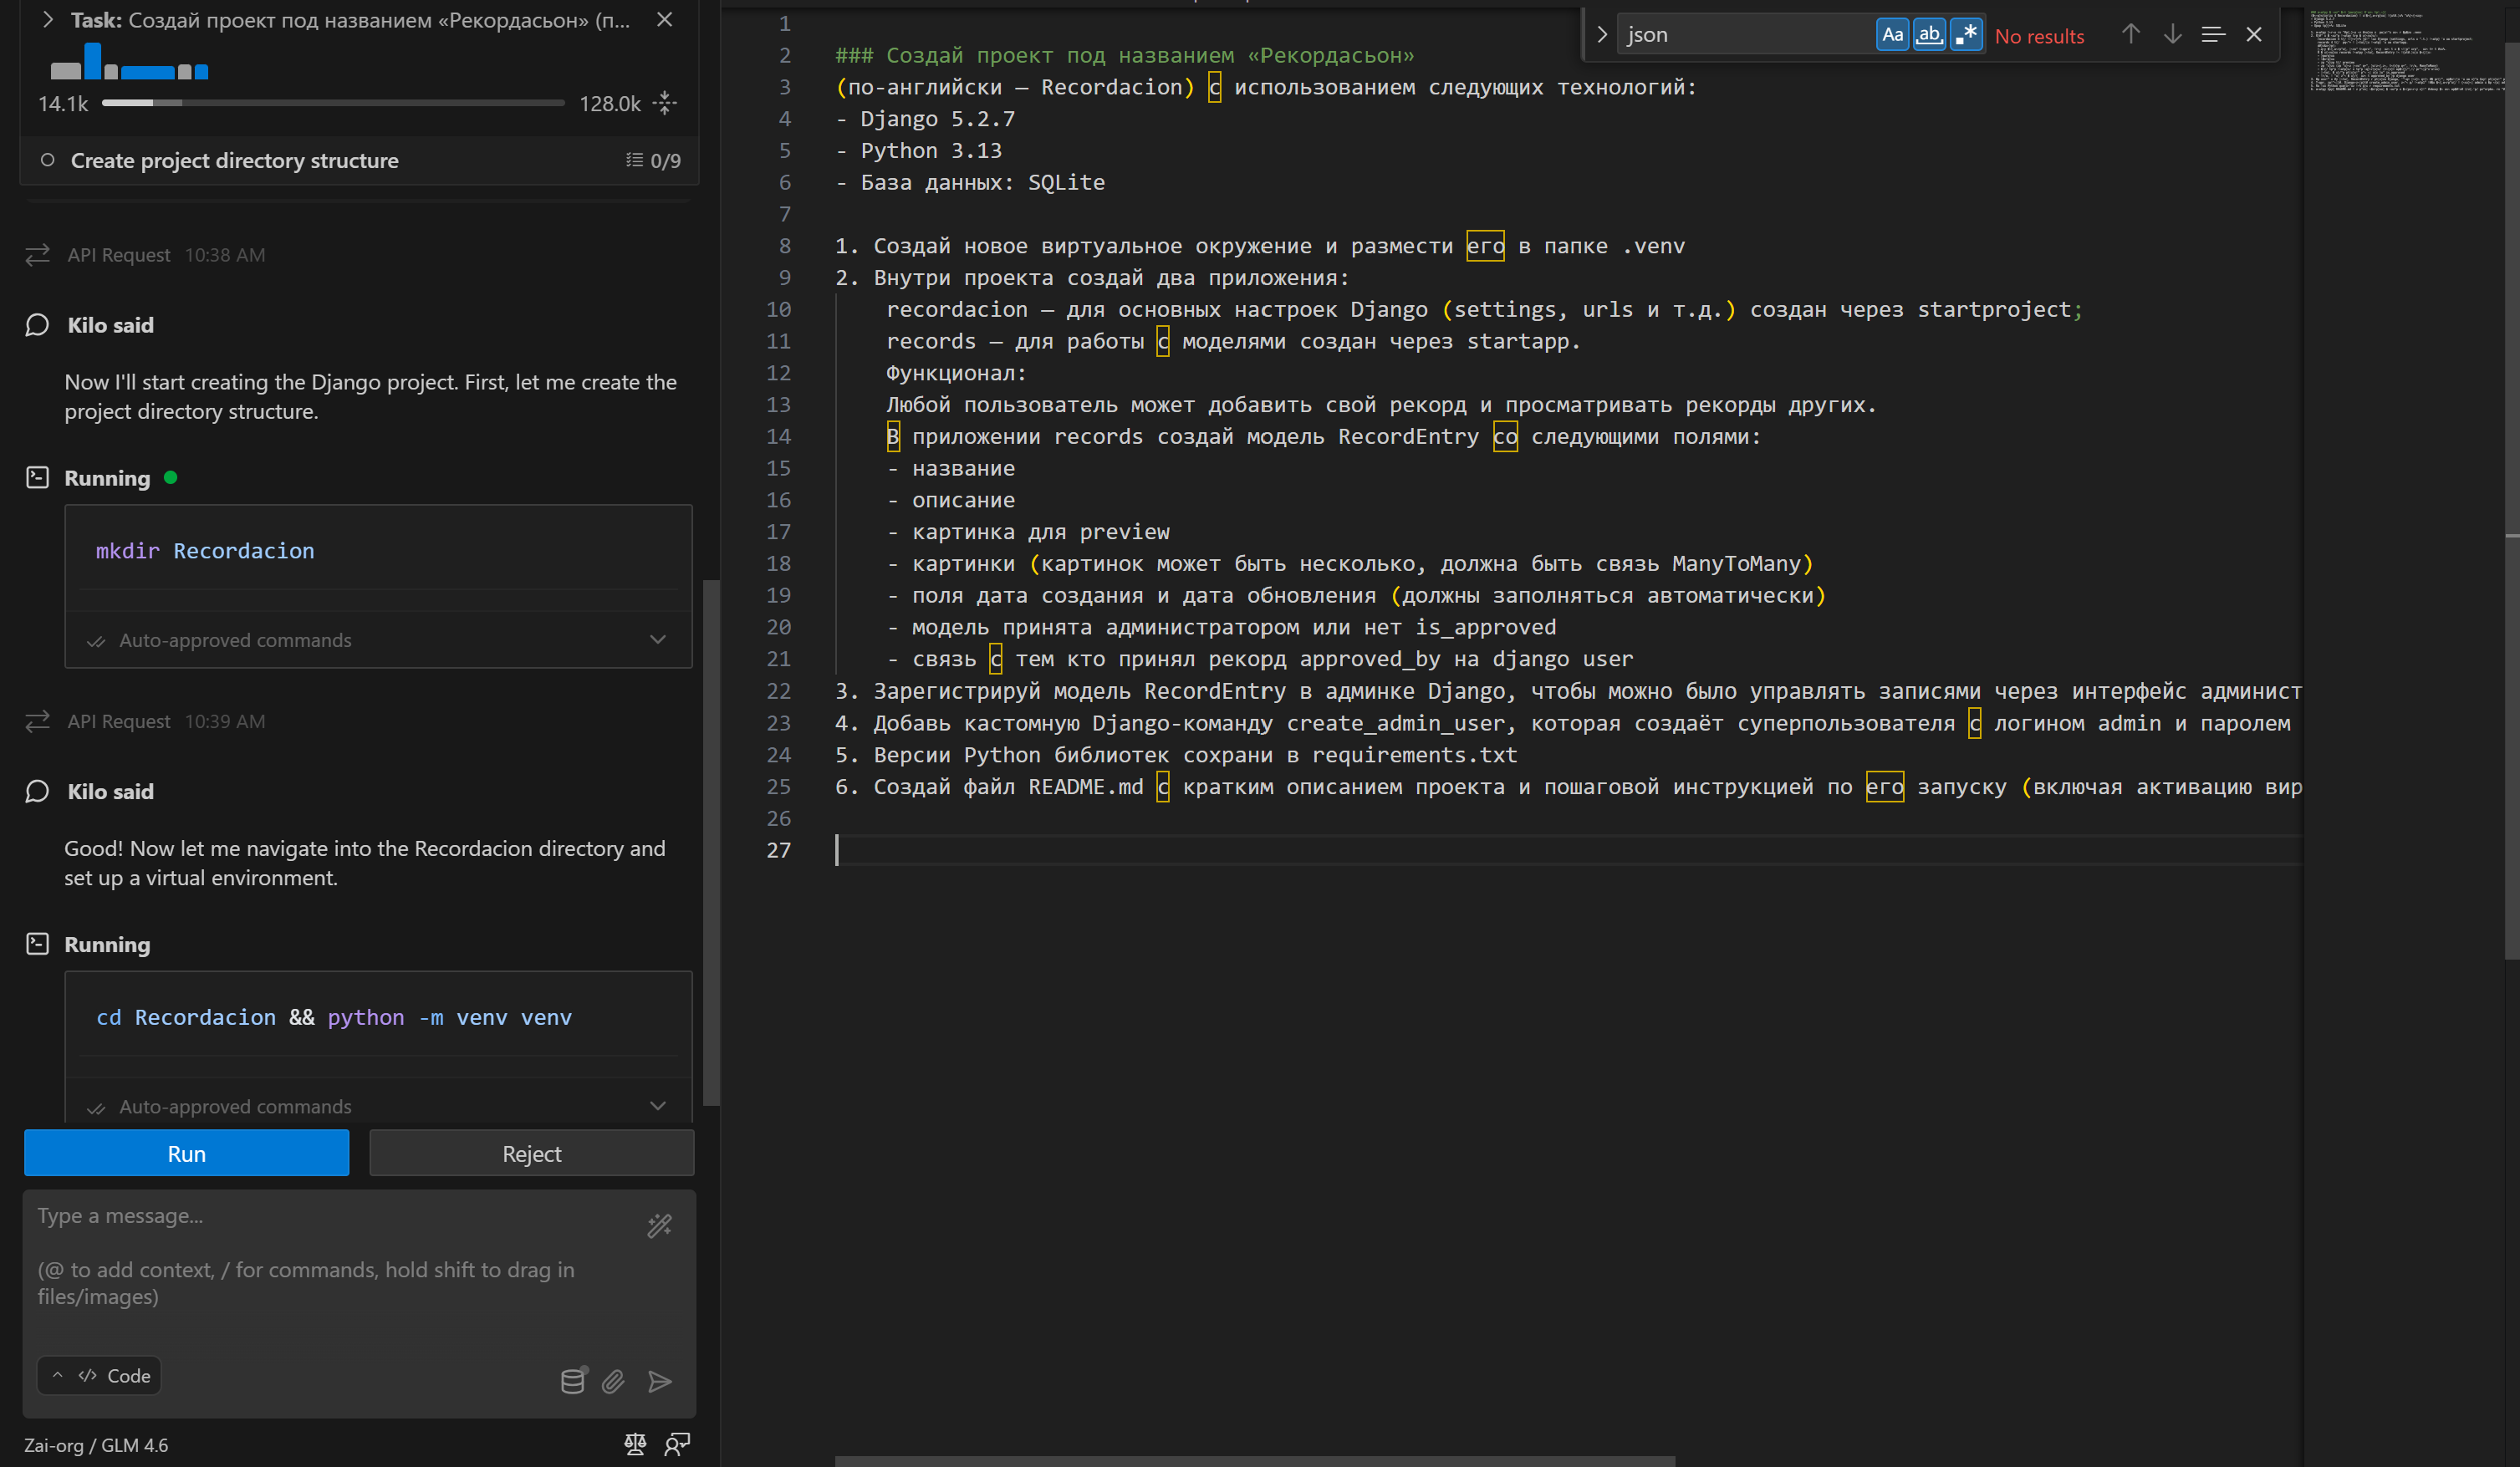Open the Code mode selector
The width and height of the screenshot is (2520, 1467).
tap(99, 1375)
